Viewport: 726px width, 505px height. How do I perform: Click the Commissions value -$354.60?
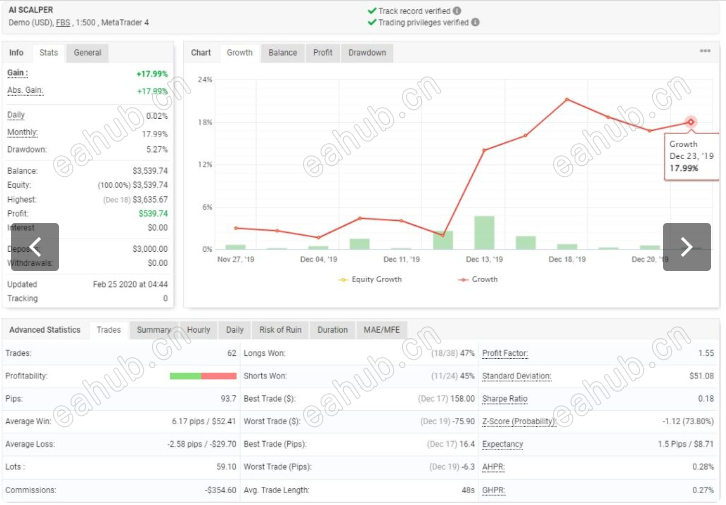(x=220, y=490)
